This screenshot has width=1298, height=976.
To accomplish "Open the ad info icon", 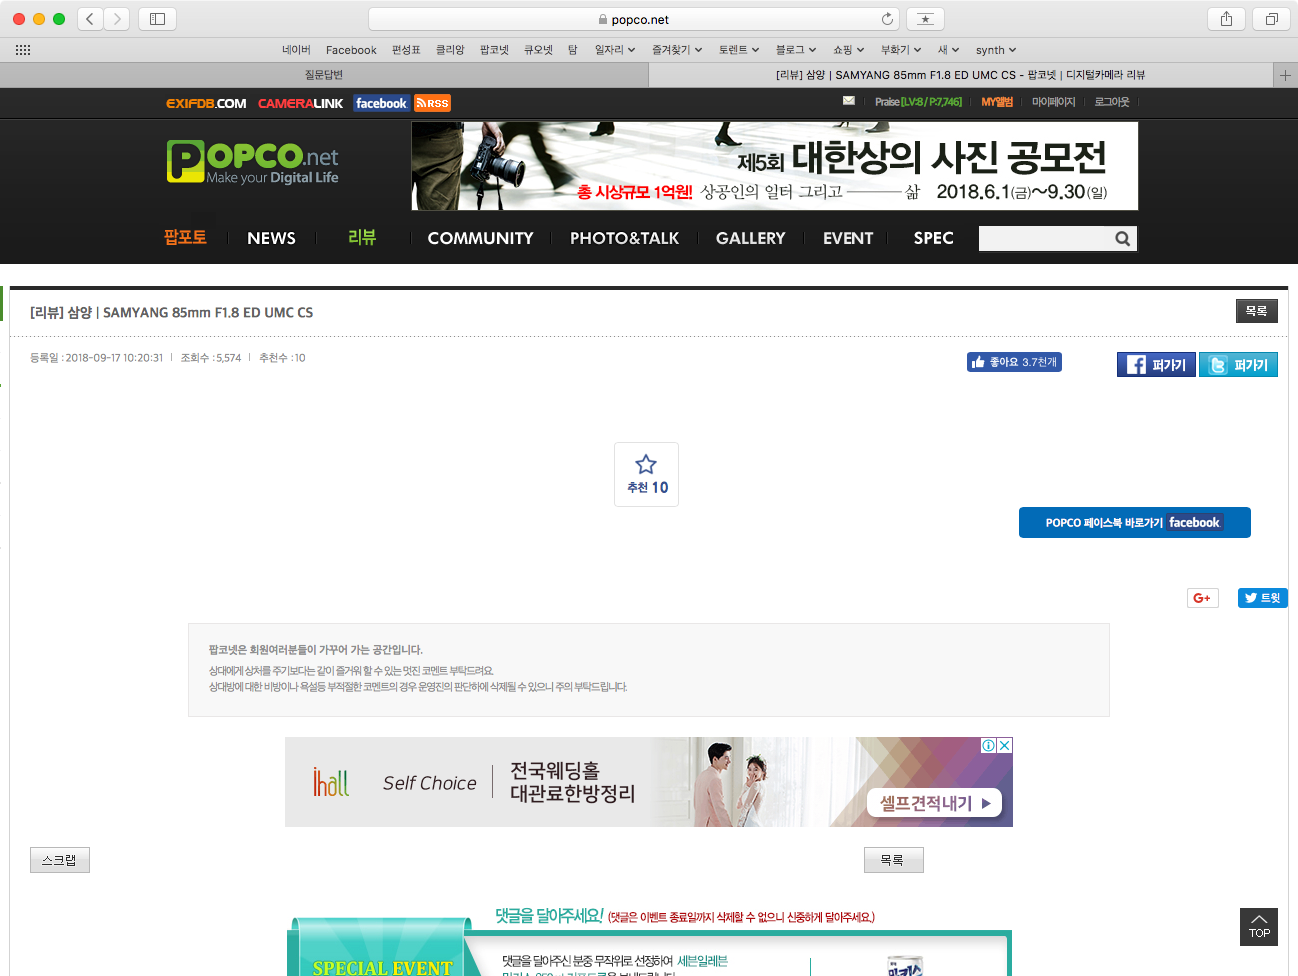I will 989,745.
